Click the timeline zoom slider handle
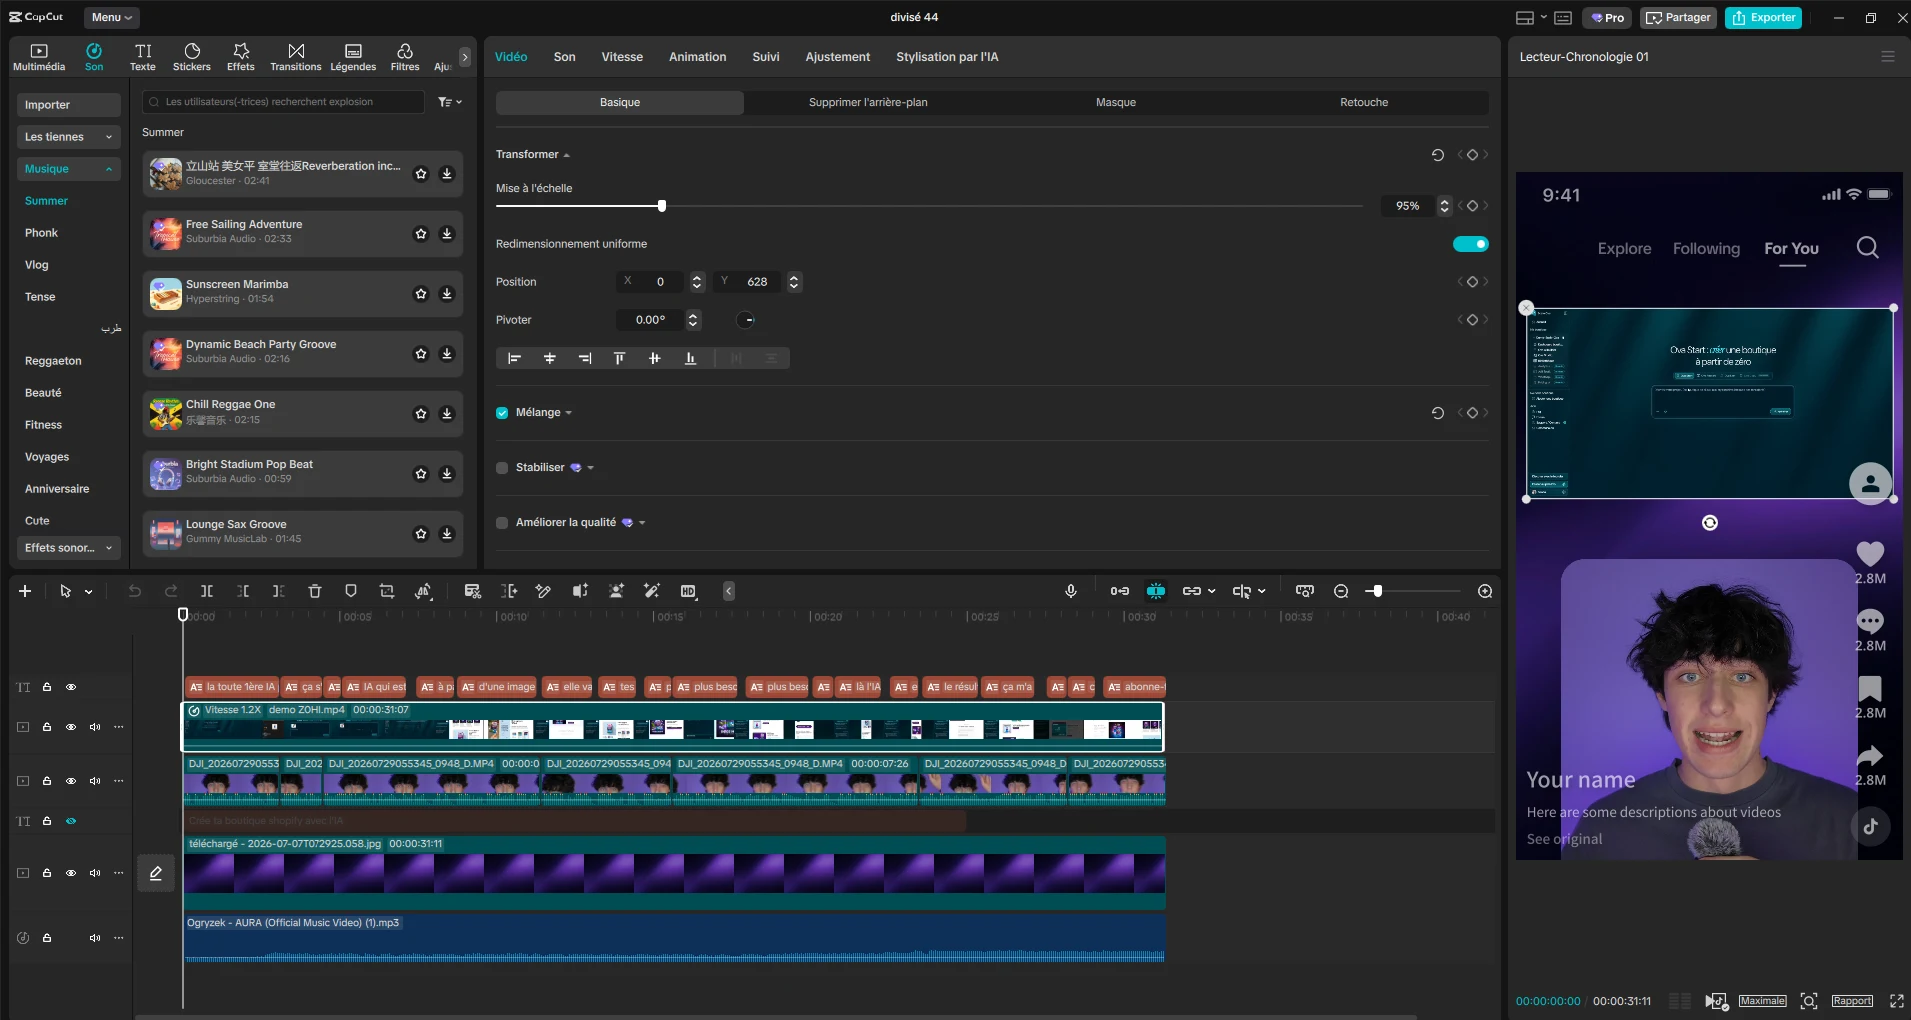This screenshot has height=1020, width=1911. [x=1377, y=591]
